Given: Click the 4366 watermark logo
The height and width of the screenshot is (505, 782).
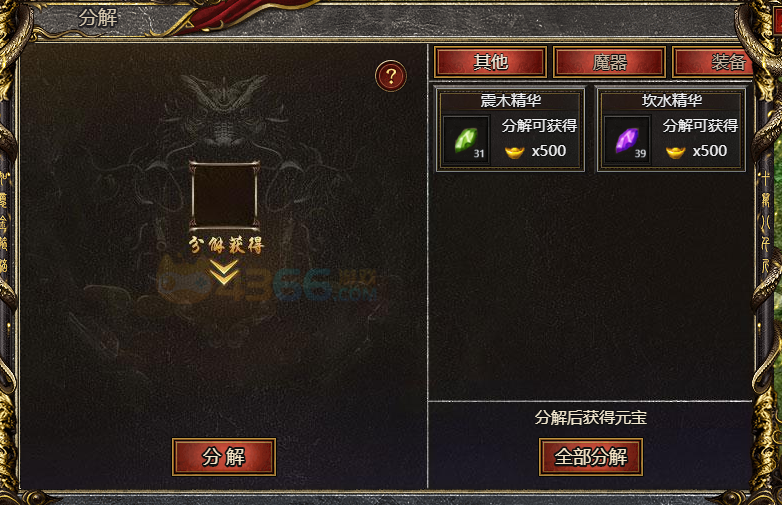Looking at the screenshot, I should pyautogui.click(x=268, y=285).
